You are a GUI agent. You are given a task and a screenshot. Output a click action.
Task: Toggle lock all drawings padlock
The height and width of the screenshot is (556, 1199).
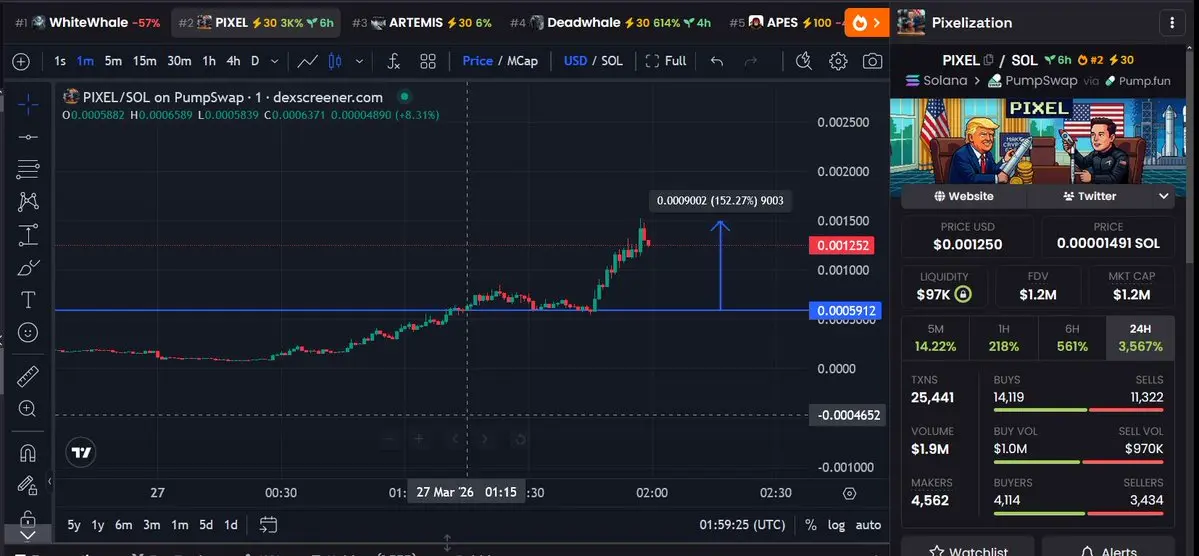coord(28,518)
